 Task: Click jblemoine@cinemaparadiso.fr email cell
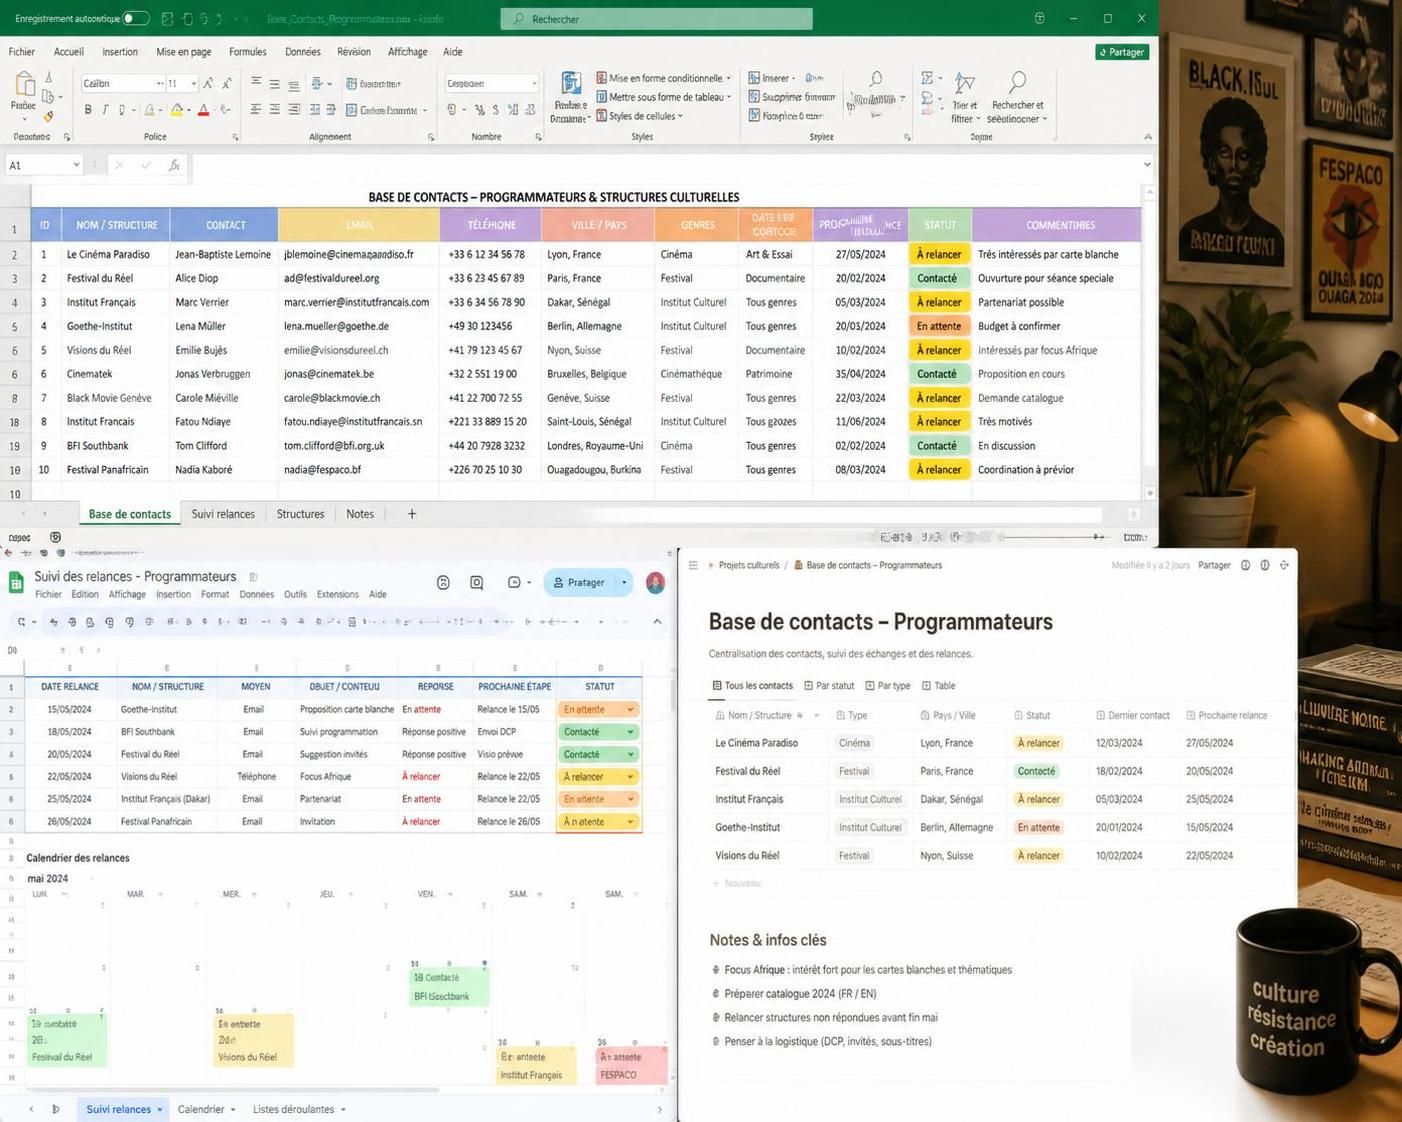[x=358, y=255]
